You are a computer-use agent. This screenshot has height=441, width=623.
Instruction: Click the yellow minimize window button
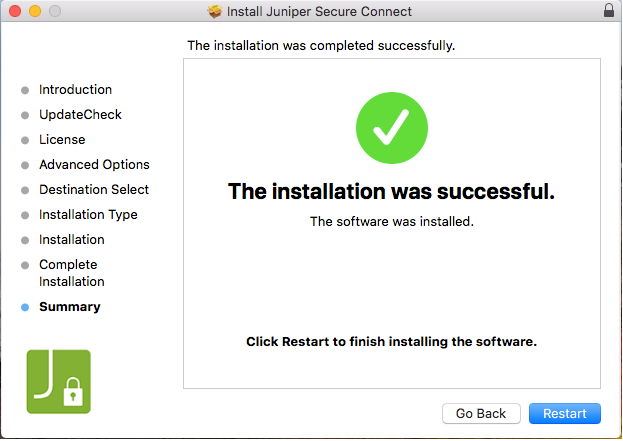(x=34, y=11)
